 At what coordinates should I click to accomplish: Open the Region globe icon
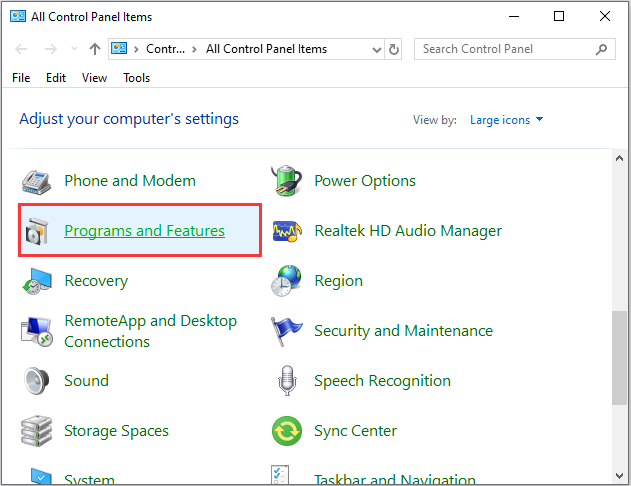tap(287, 280)
